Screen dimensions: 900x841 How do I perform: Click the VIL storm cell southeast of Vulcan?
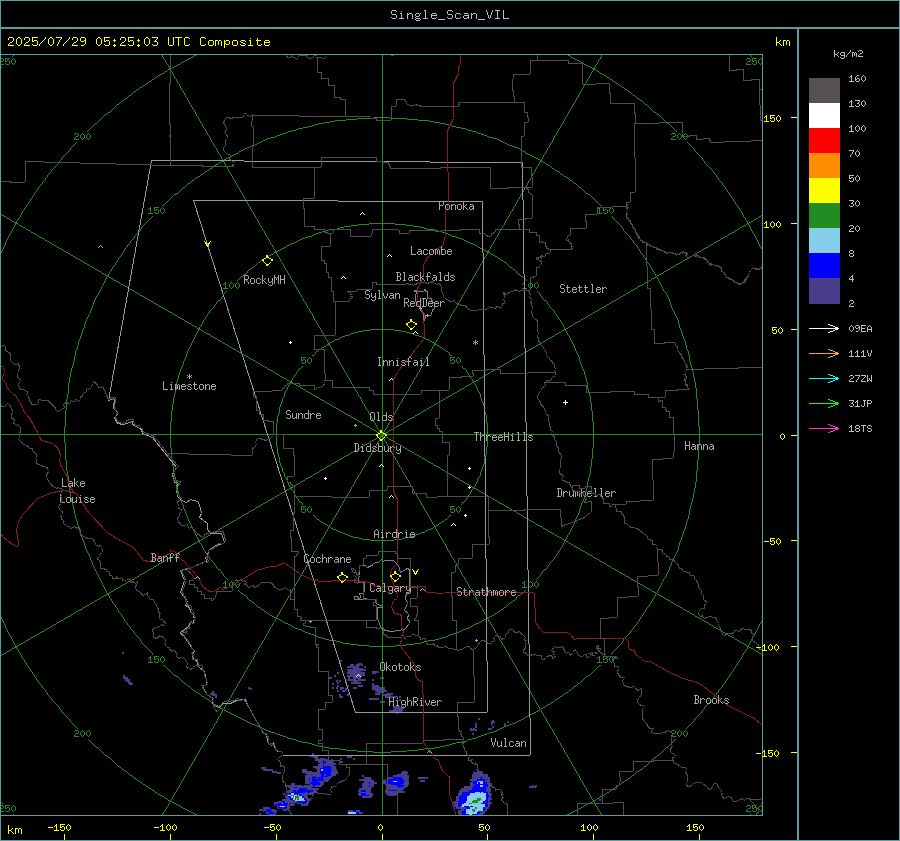(x=474, y=795)
